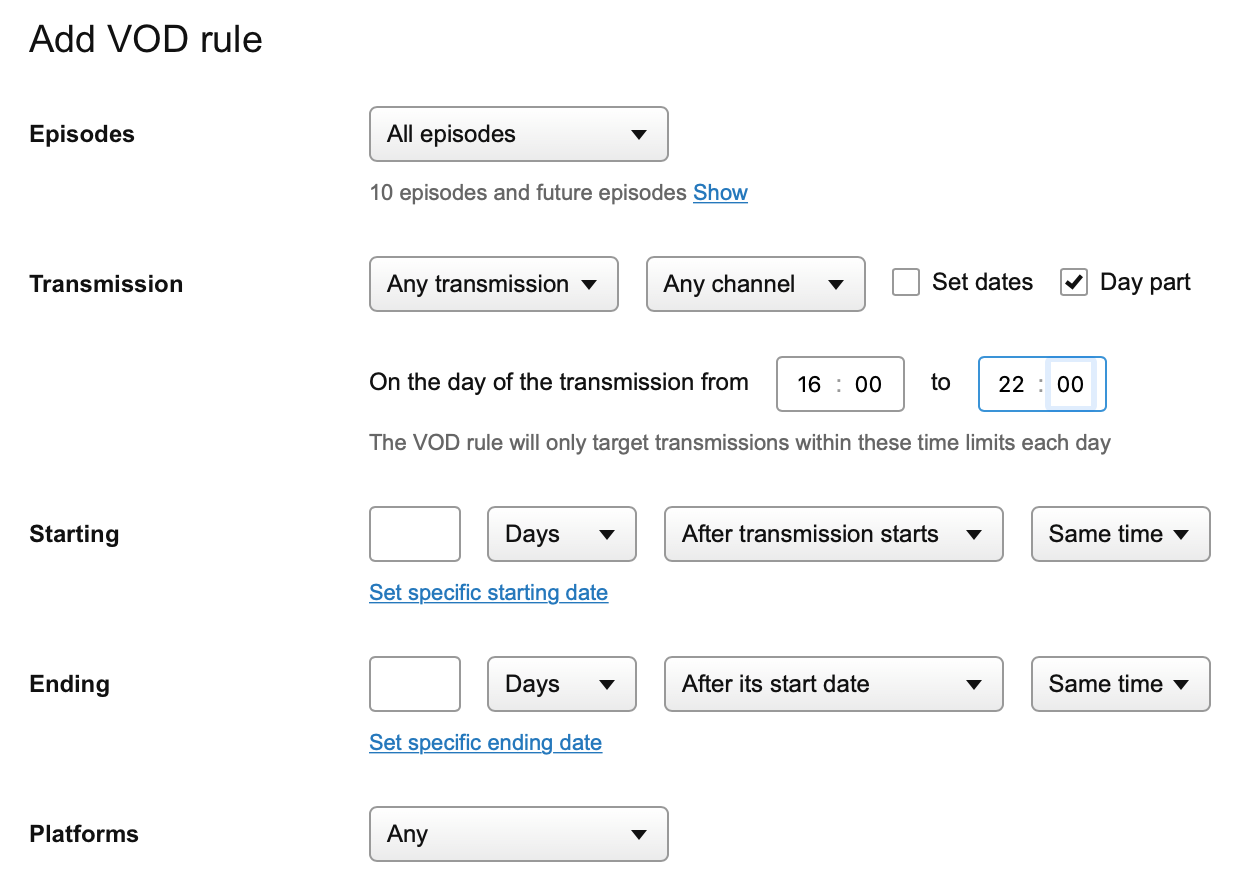The width and height of the screenshot is (1254, 894).
Task: Click the start minutes field after 16
Action: click(x=868, y=385)
